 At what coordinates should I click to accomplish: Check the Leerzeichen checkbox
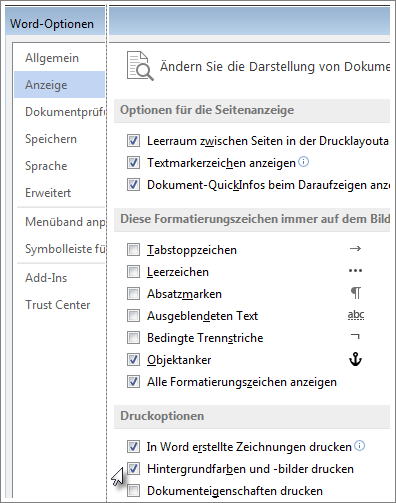click(133, 272)
